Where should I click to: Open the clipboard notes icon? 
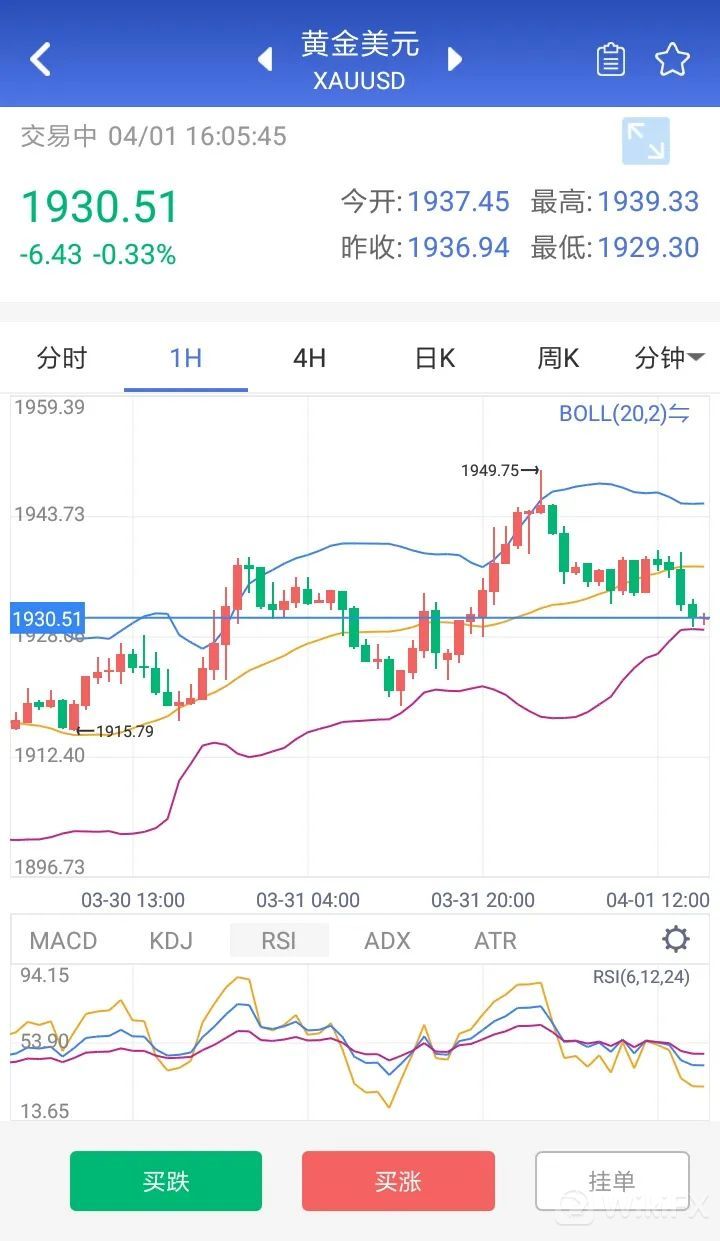610,60
